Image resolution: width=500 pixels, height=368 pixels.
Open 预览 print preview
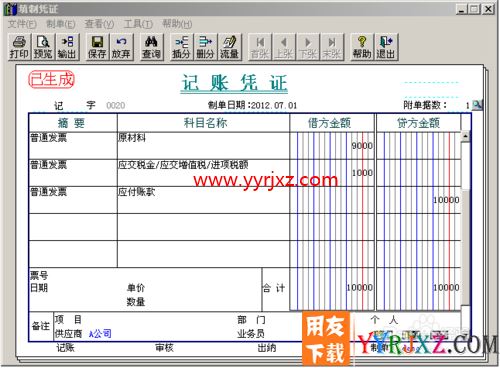pos(43,47)
